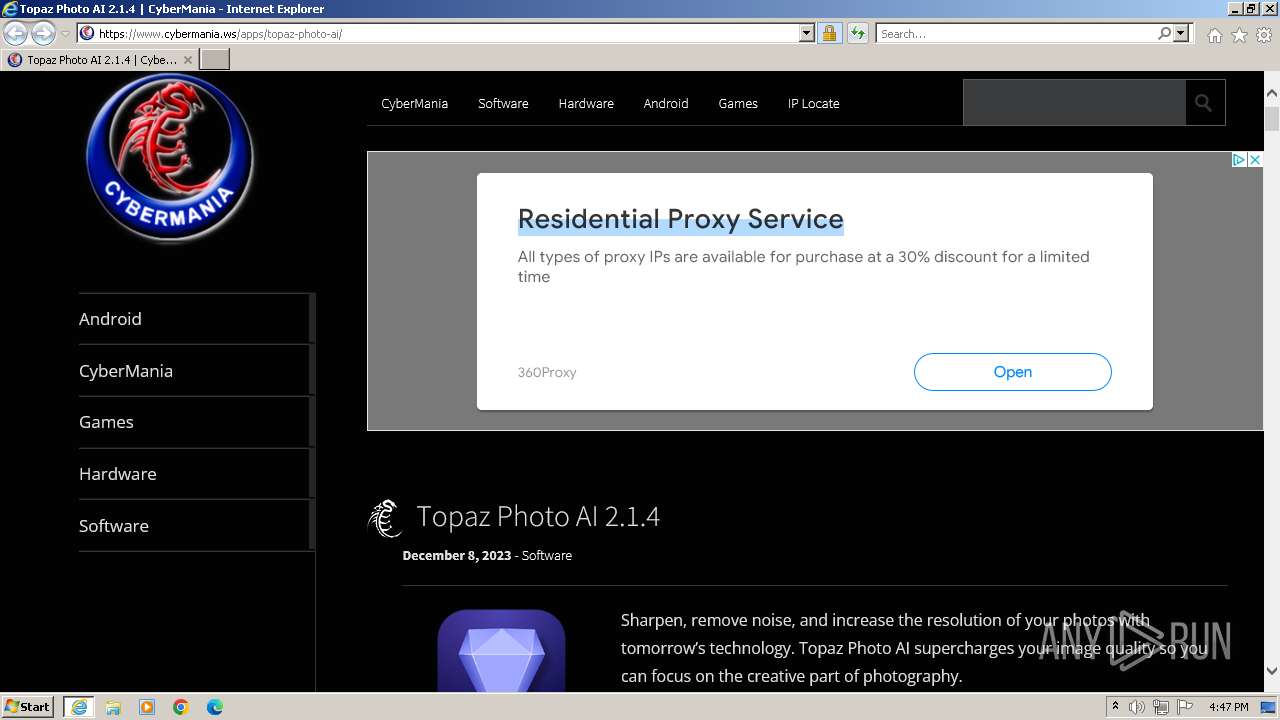The image size is (1280, 720).
Task: Open the Windows Start button
Action: [28, 707]
